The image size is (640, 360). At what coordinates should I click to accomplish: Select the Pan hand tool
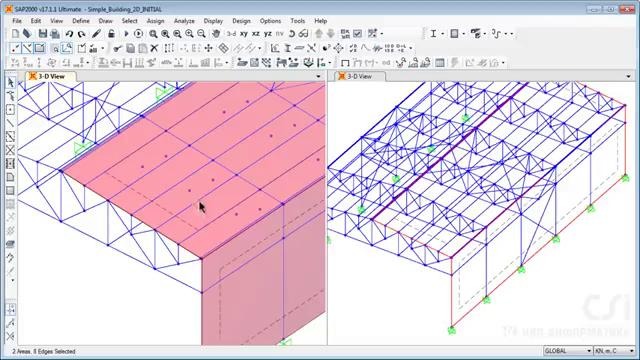pos(216,34)
